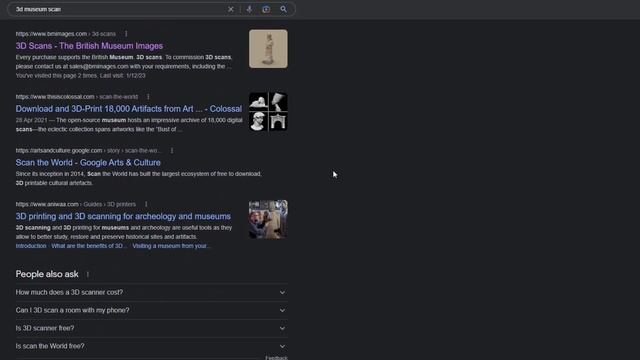The height and width of the screenshot is (360, 640).
Task: Follow the 'Introduction' sitelink
Action: [31, 246]
